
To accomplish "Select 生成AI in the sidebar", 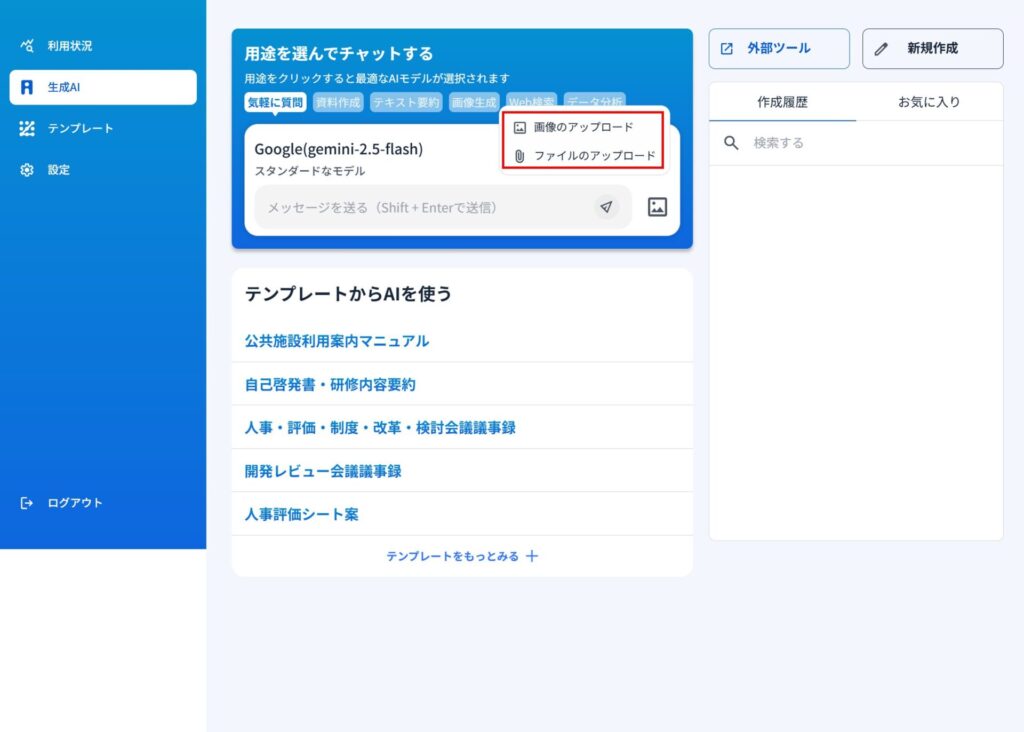I will (64, 87).
